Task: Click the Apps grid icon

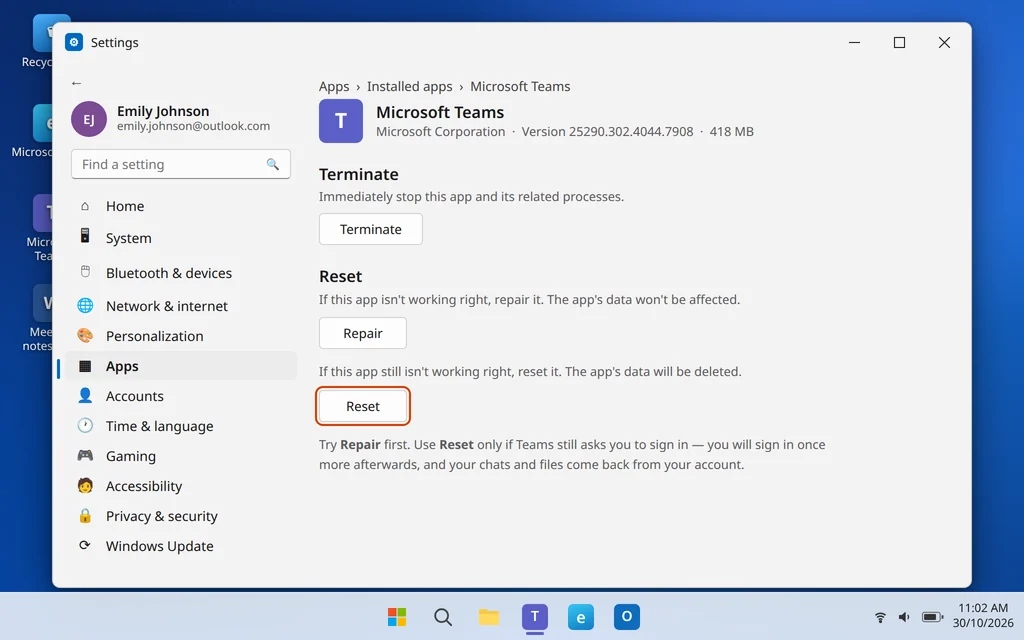Action: coord(85,366)
